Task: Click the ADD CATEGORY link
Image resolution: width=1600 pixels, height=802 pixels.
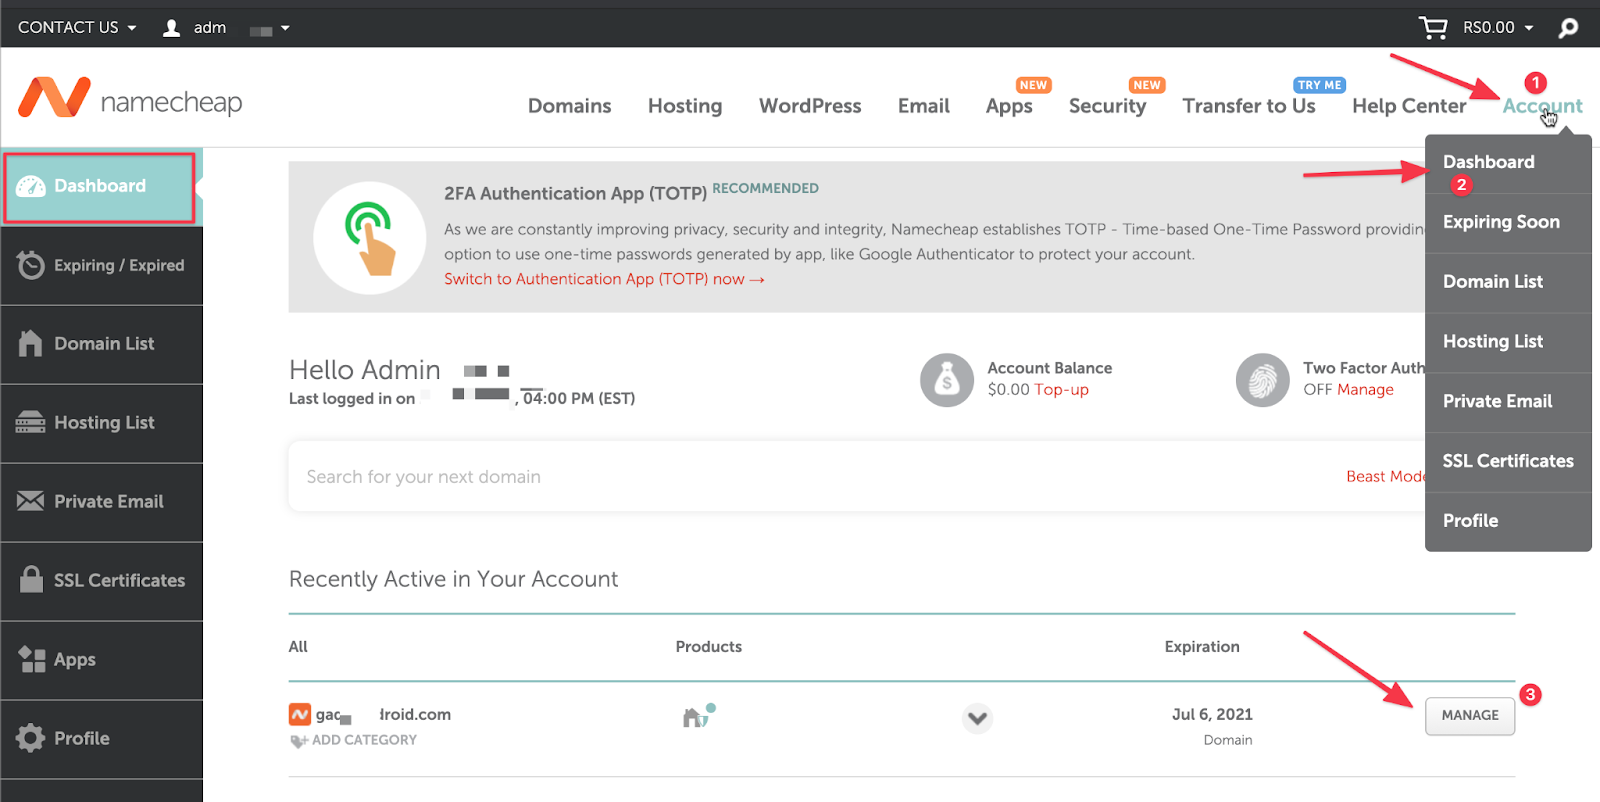Action: coord(364,740)
